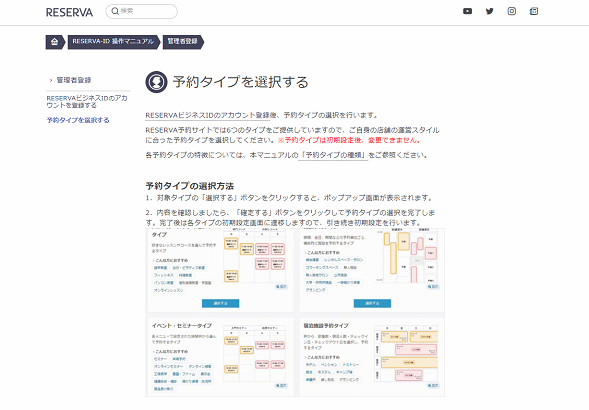
Task: Open the reservation type selection screenshot image
Action: (x=295, y=312)
